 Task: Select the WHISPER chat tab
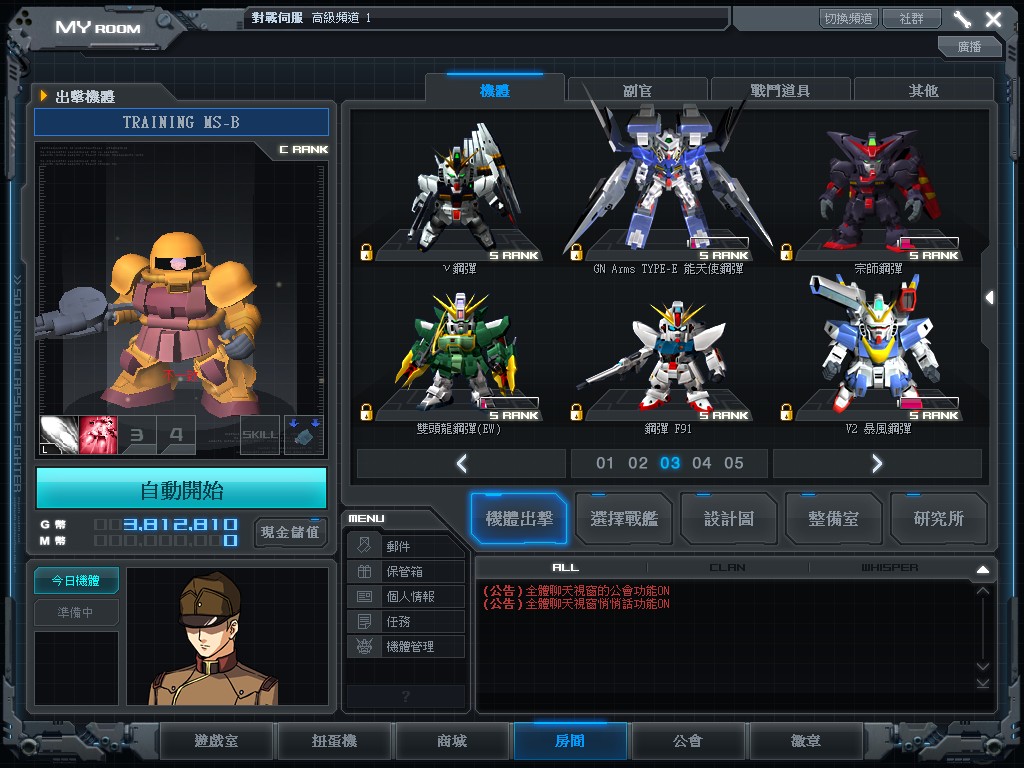889,568
